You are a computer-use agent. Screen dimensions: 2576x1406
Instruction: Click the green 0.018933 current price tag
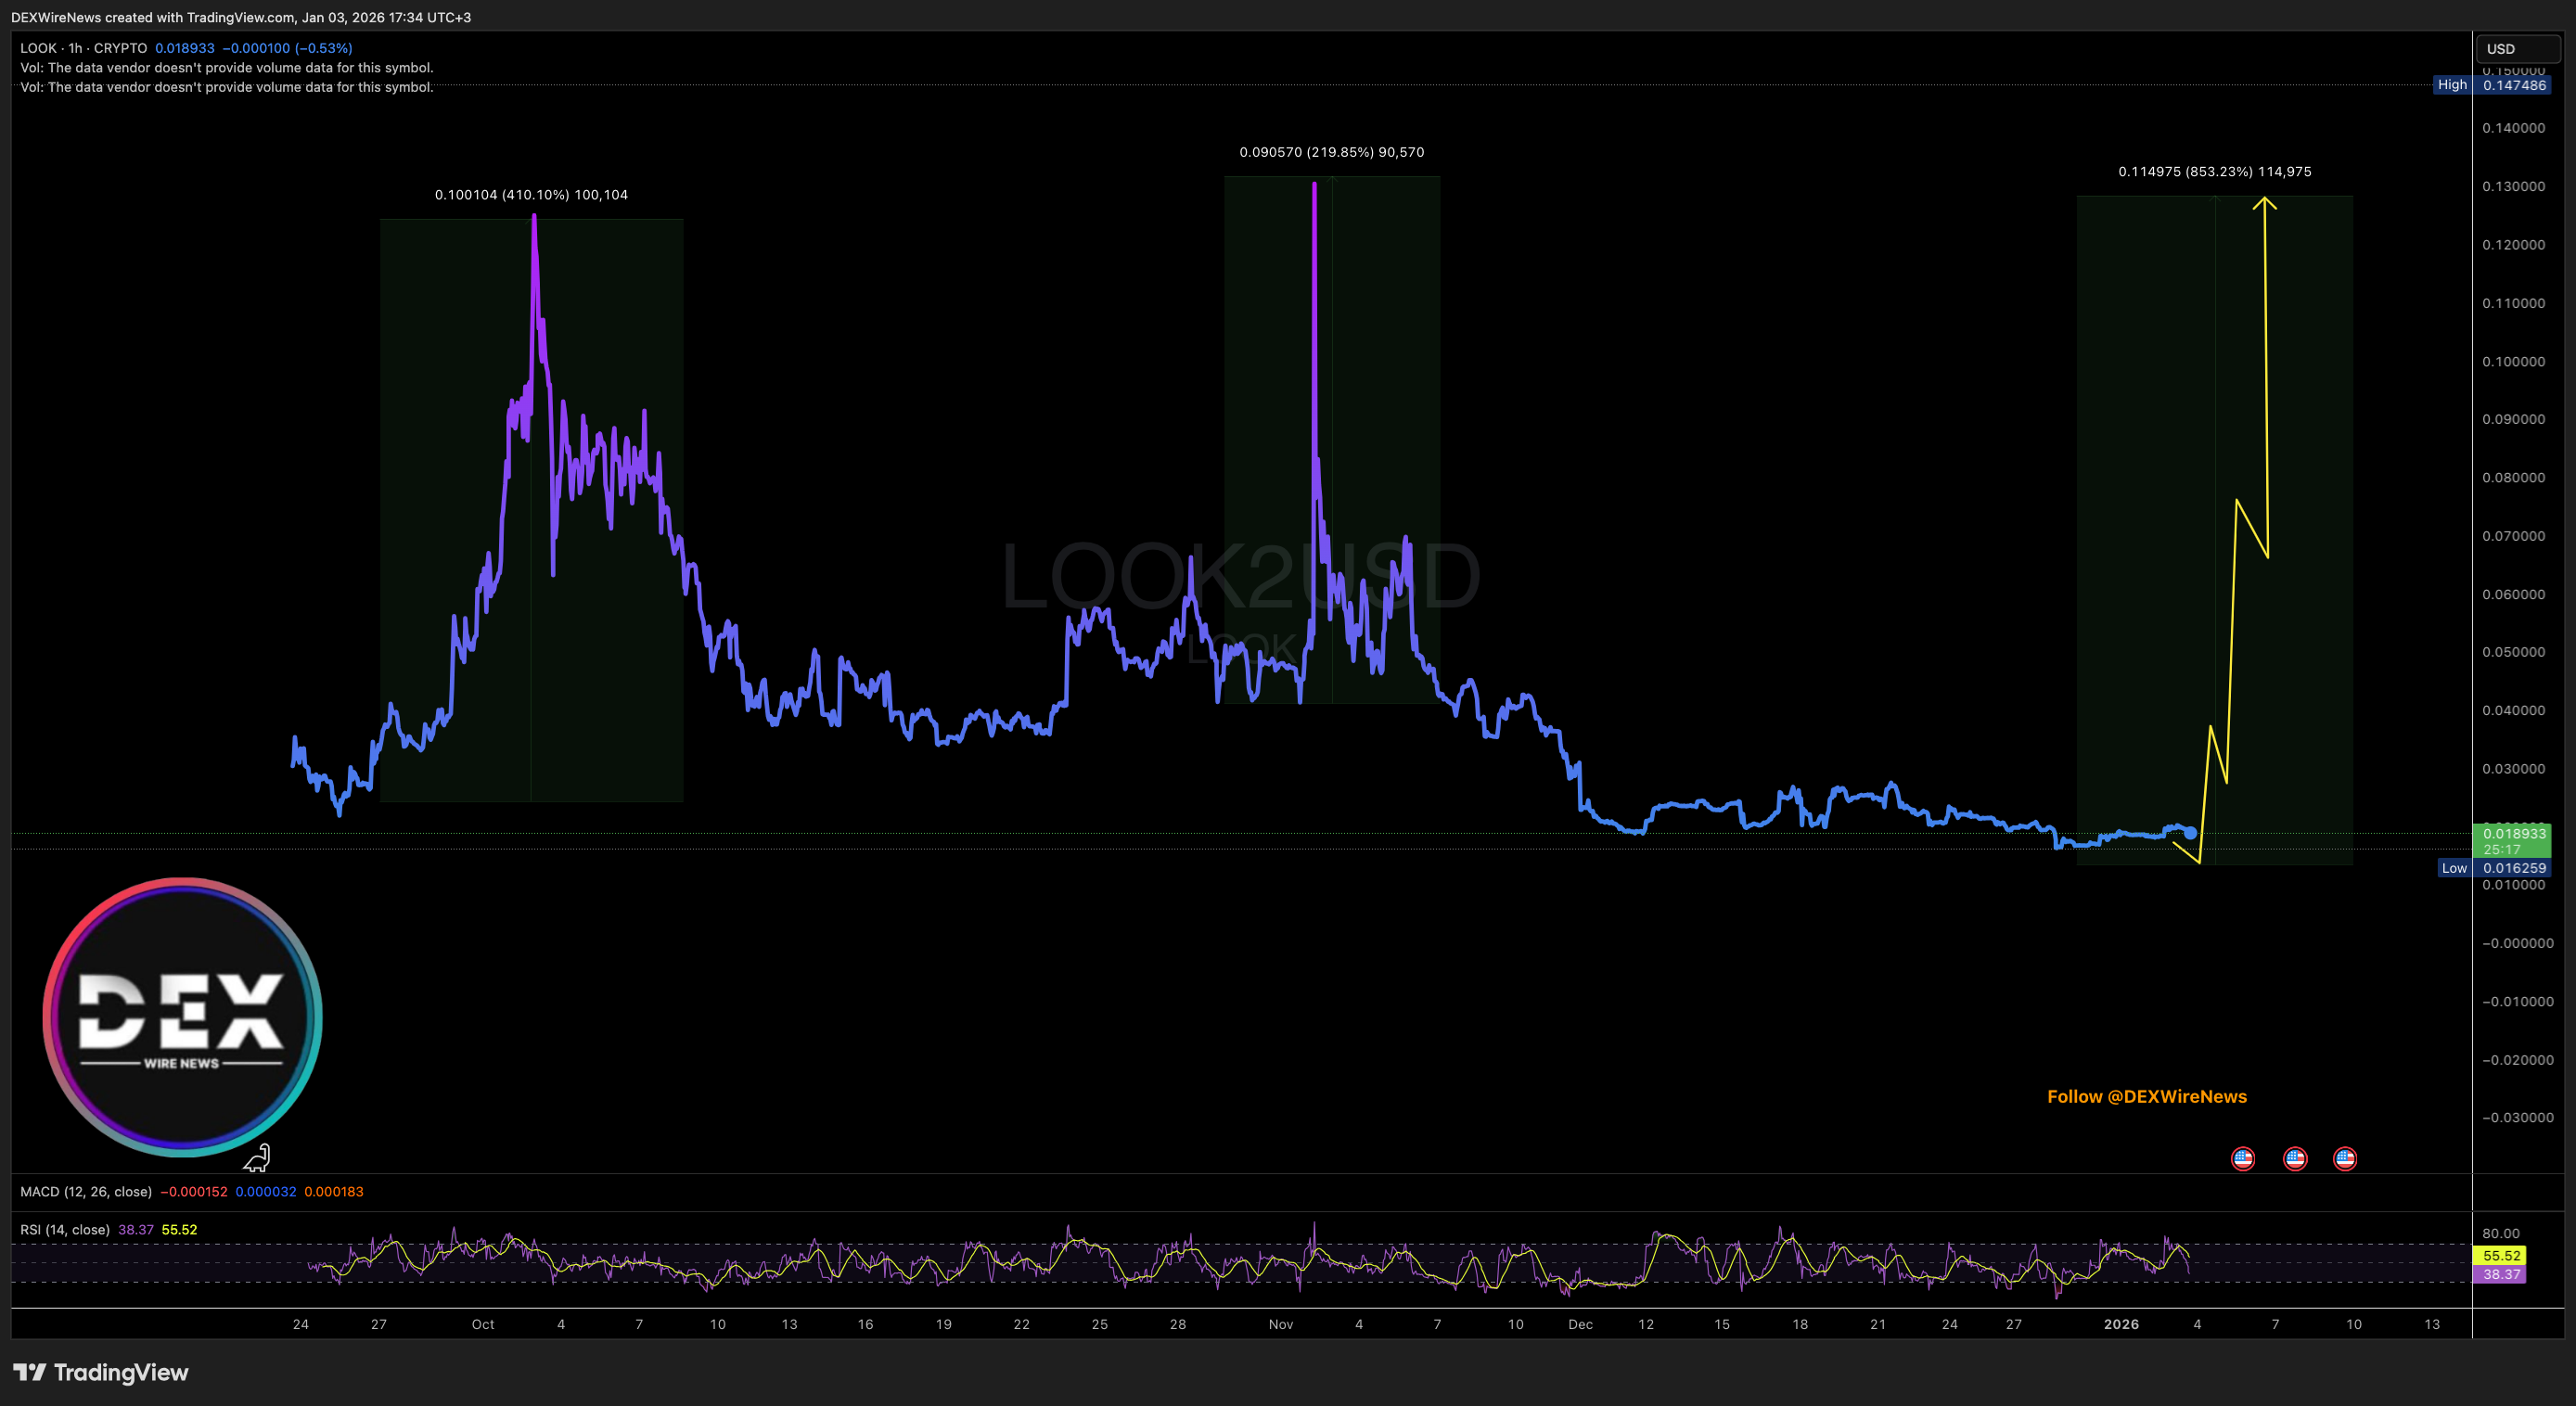[x=2513, y=840]
